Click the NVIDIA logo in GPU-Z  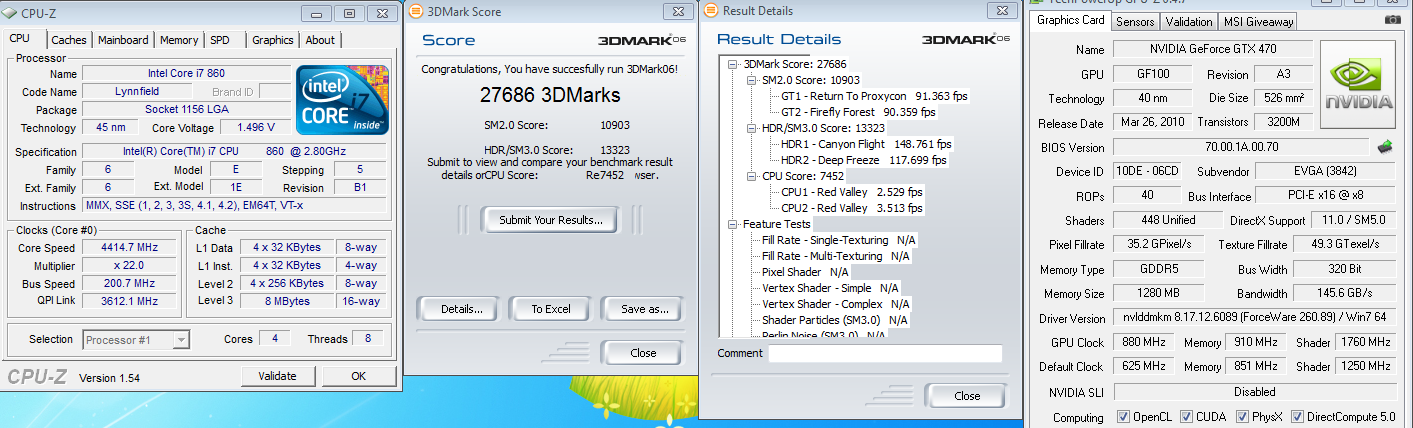pyautogui.click(x=1358, y=87)
